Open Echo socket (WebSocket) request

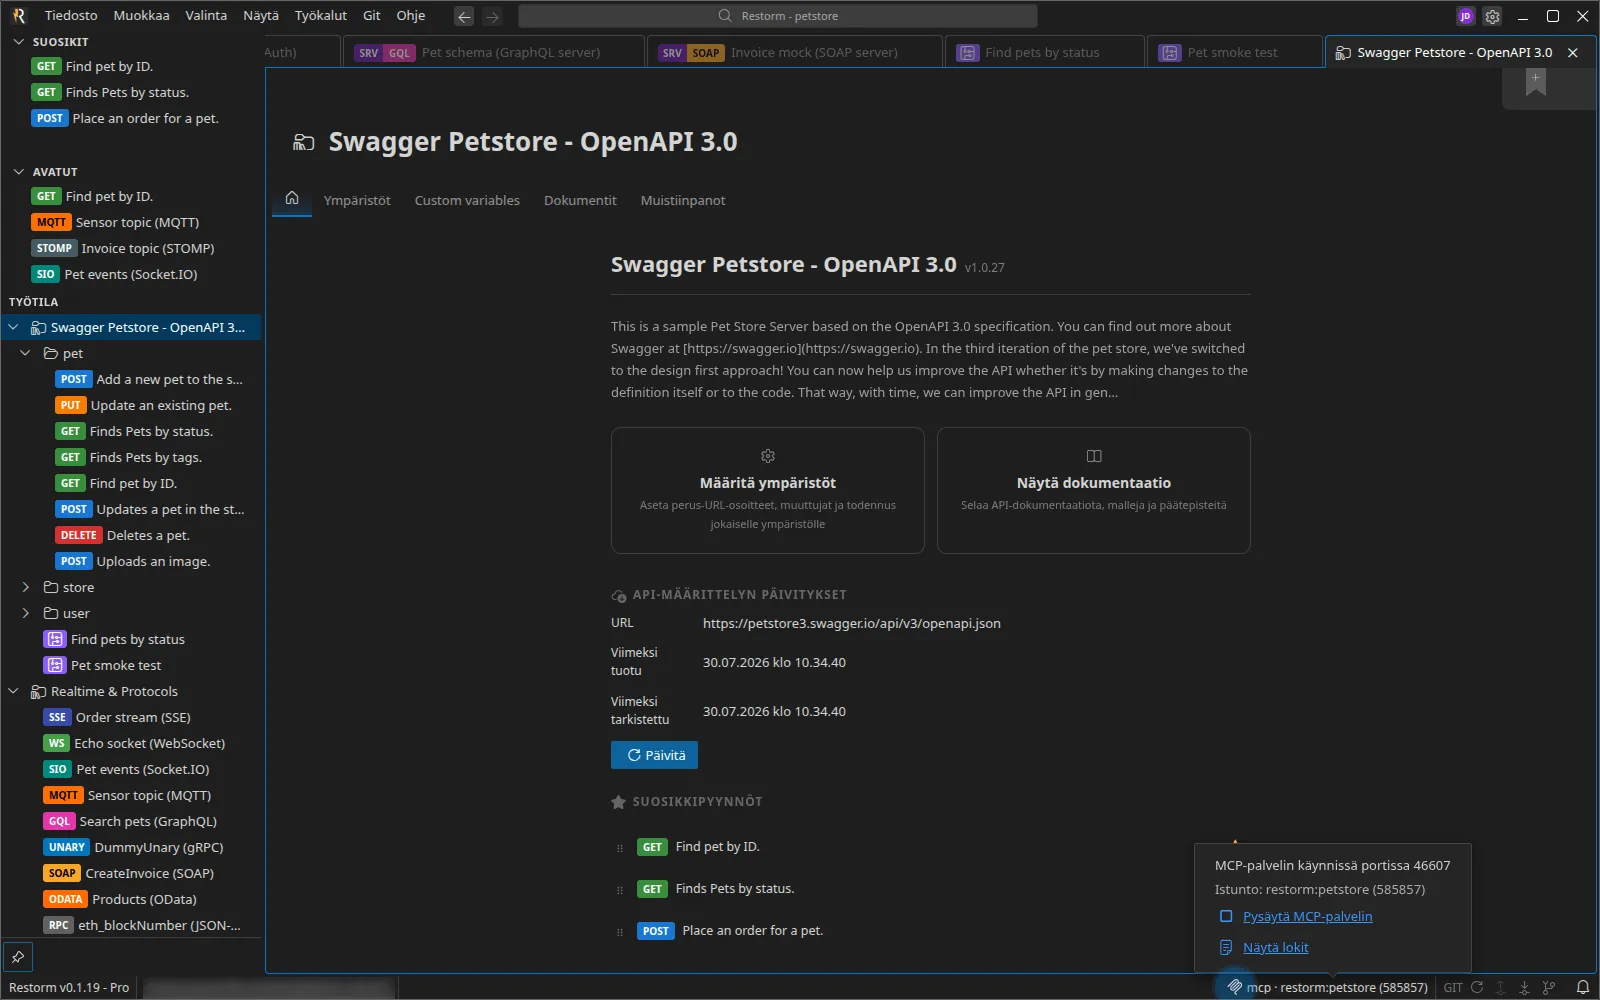(x=132, y=743)
